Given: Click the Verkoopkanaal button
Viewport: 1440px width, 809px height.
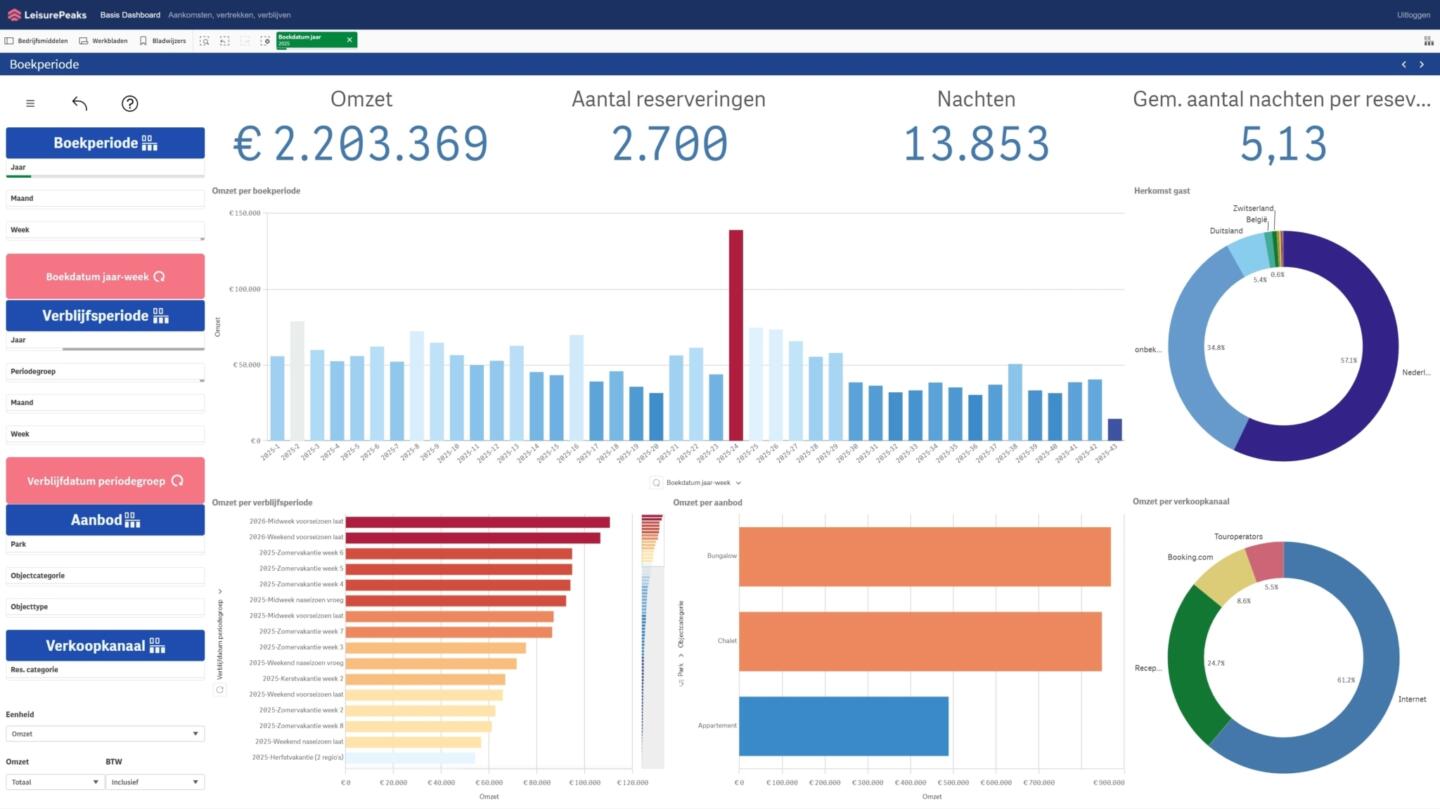Looking at the screenshot, I should [105, 646].
